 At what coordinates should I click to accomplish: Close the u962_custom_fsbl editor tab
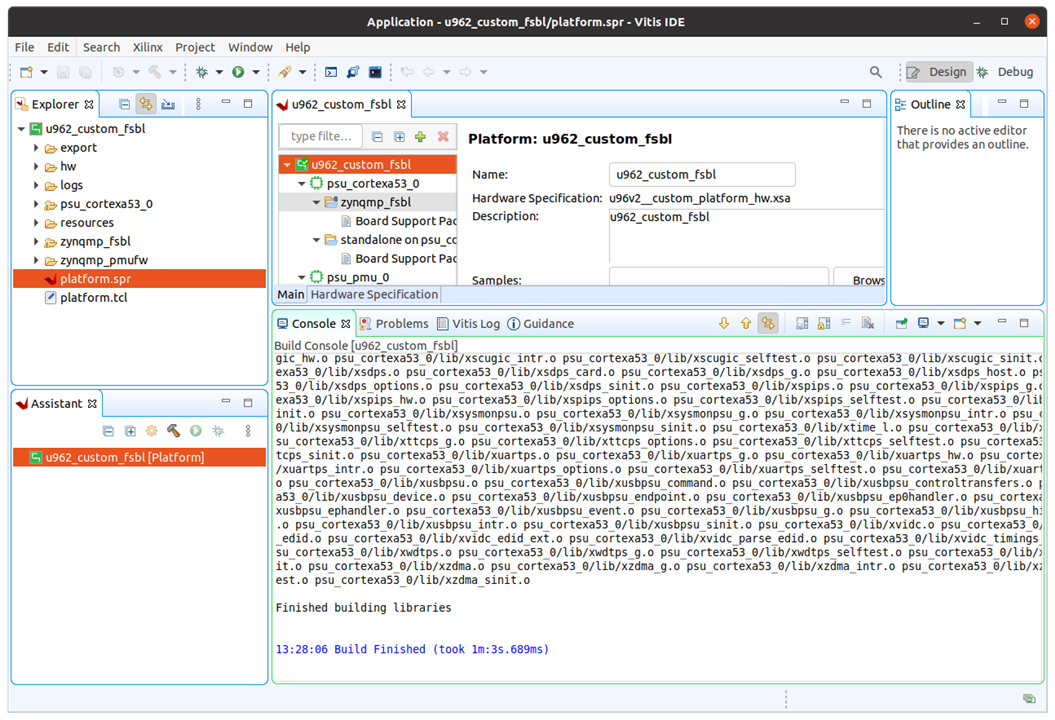(402, 104)
